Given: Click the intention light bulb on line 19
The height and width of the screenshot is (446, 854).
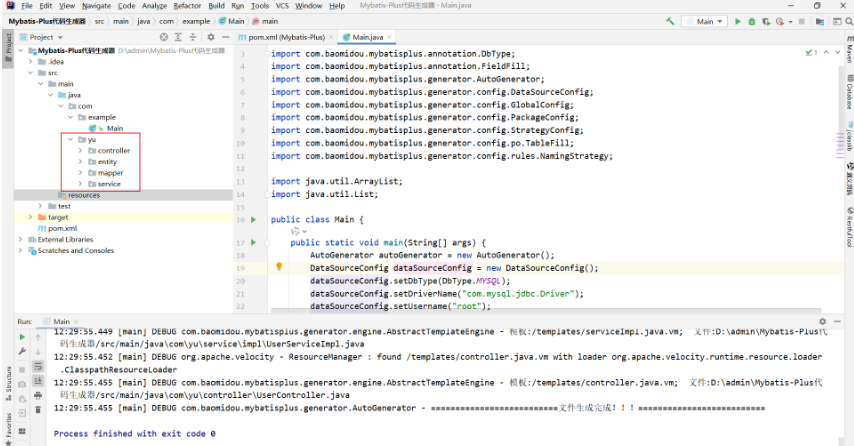Looking at the screenshot, I should tap(279, 267).
